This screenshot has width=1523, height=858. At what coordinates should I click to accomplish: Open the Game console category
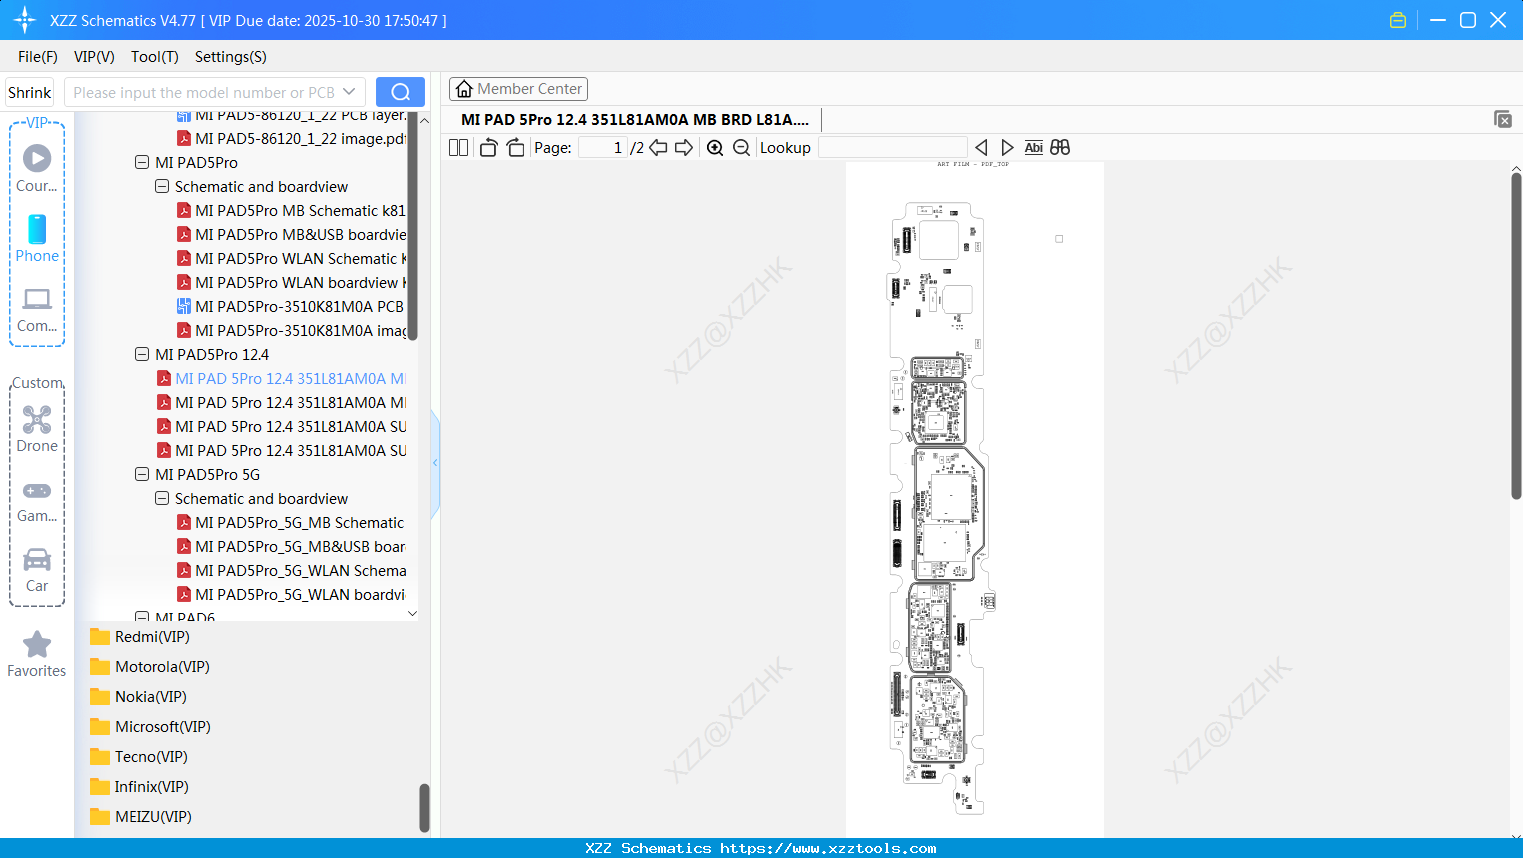click(37, 501)
